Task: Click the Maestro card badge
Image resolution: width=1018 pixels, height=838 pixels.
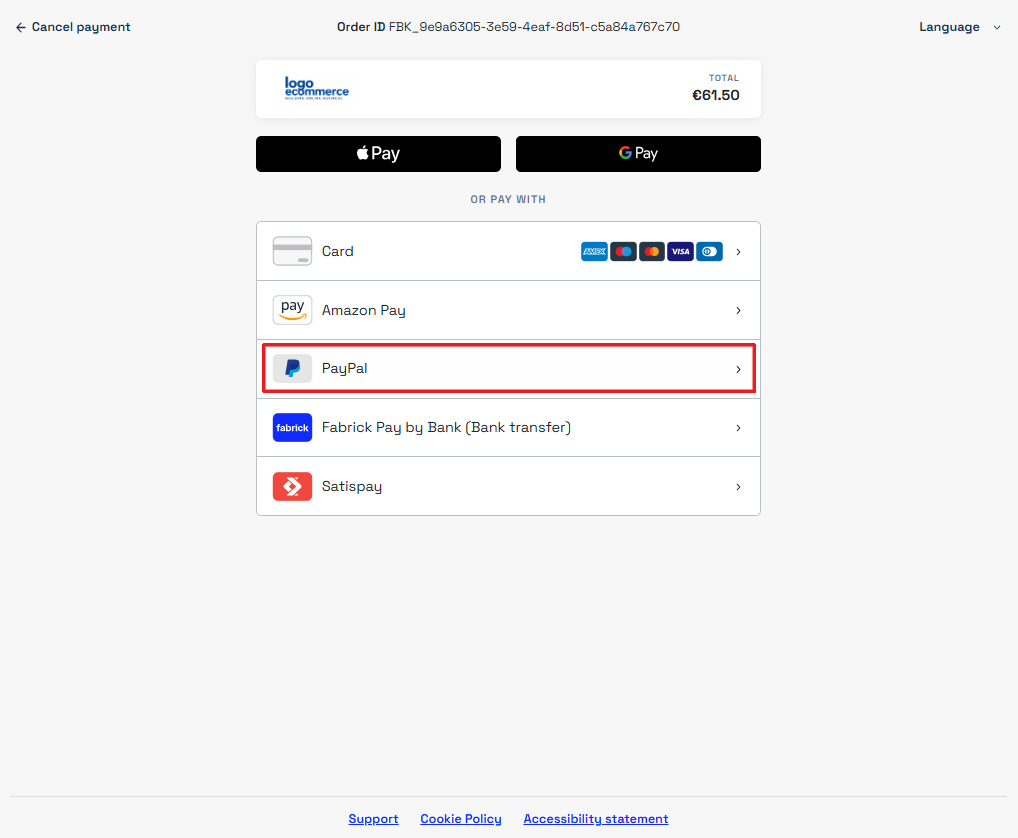Action: click(623, 251)
